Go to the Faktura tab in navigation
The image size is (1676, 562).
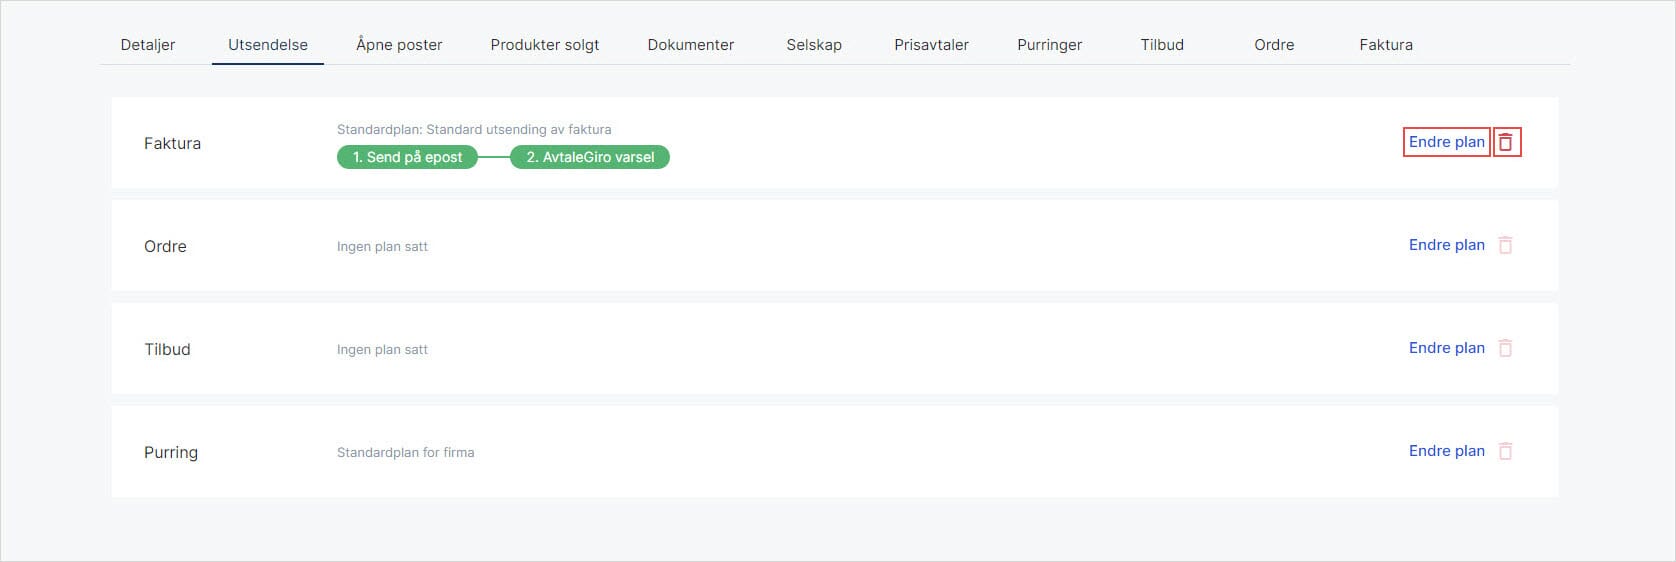(x=1386, y=45)
